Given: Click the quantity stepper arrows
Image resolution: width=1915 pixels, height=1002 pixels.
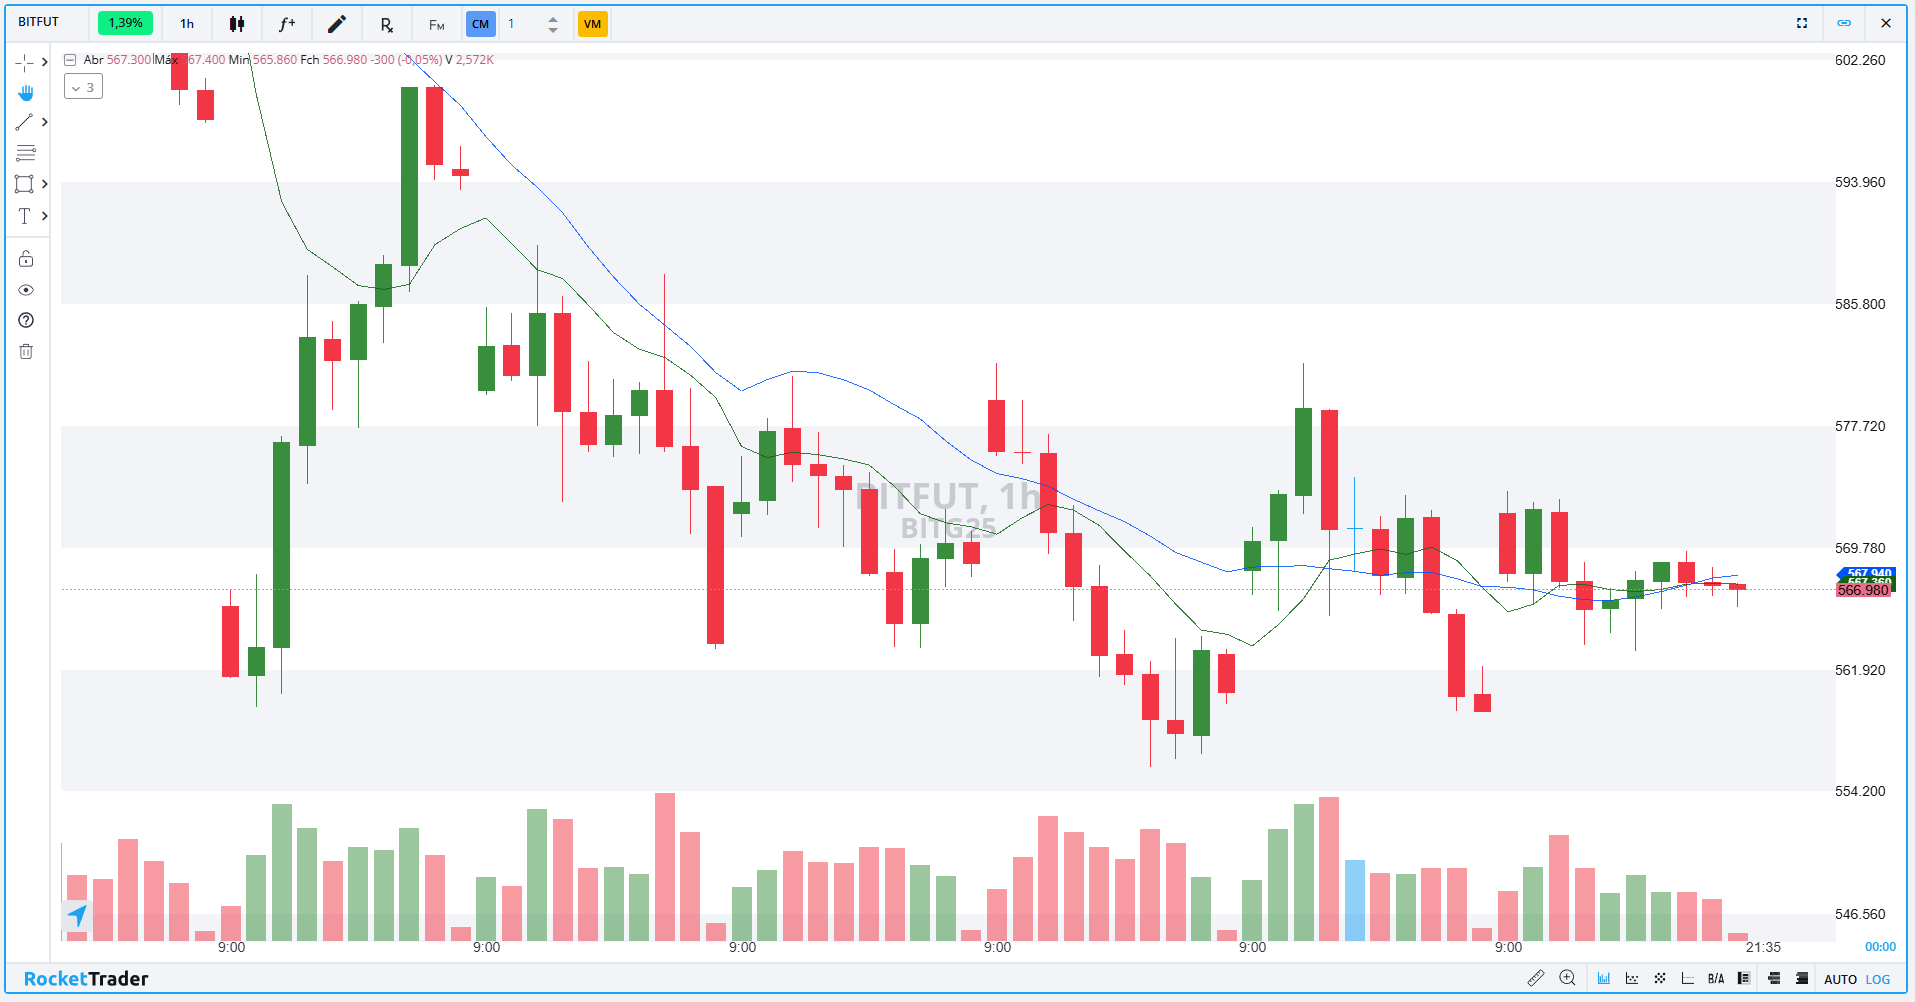Looking at the screenshot, I should point(553,24).
